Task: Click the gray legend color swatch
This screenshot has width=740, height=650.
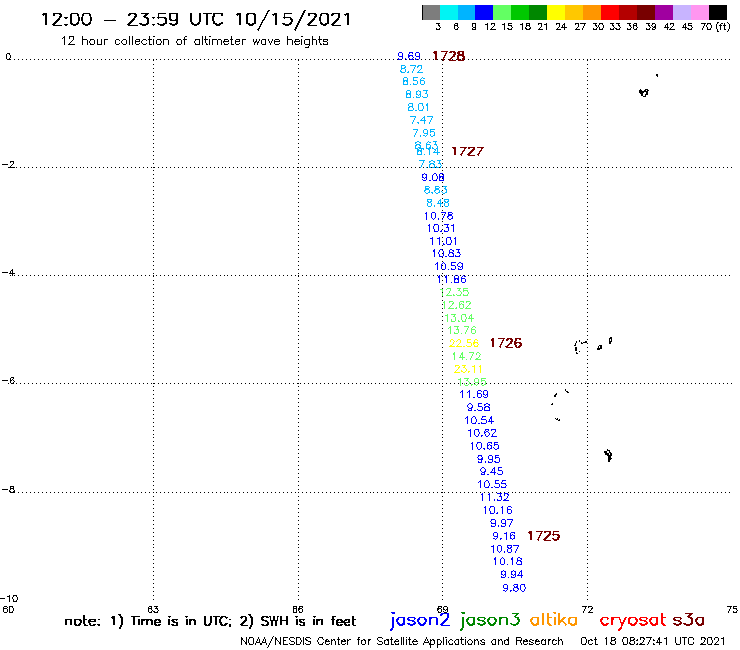Action: 431,12
